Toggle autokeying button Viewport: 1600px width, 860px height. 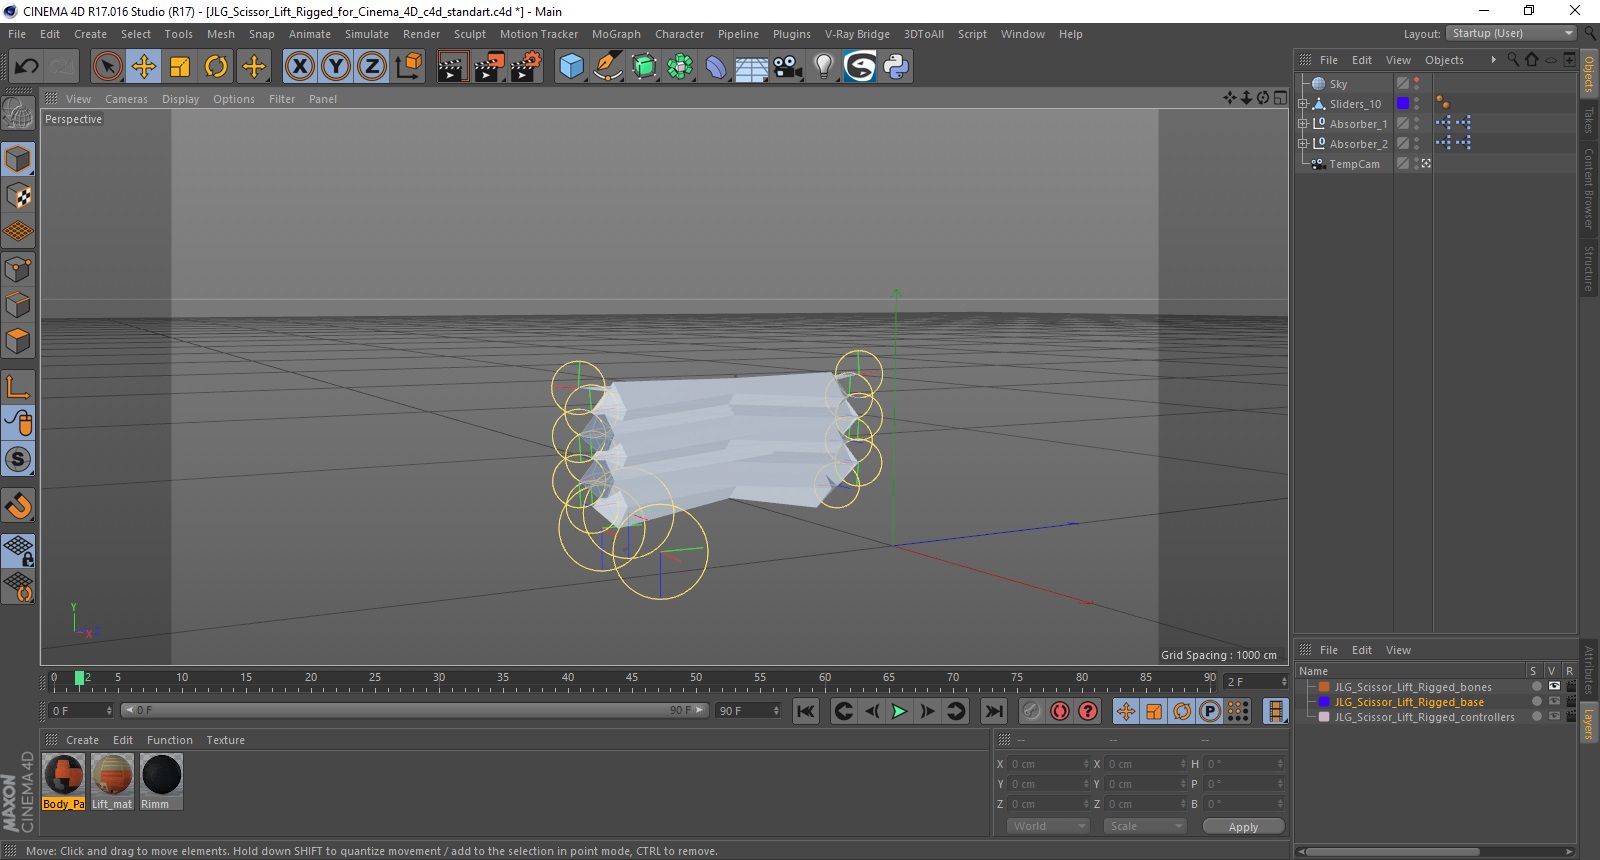1060,711
